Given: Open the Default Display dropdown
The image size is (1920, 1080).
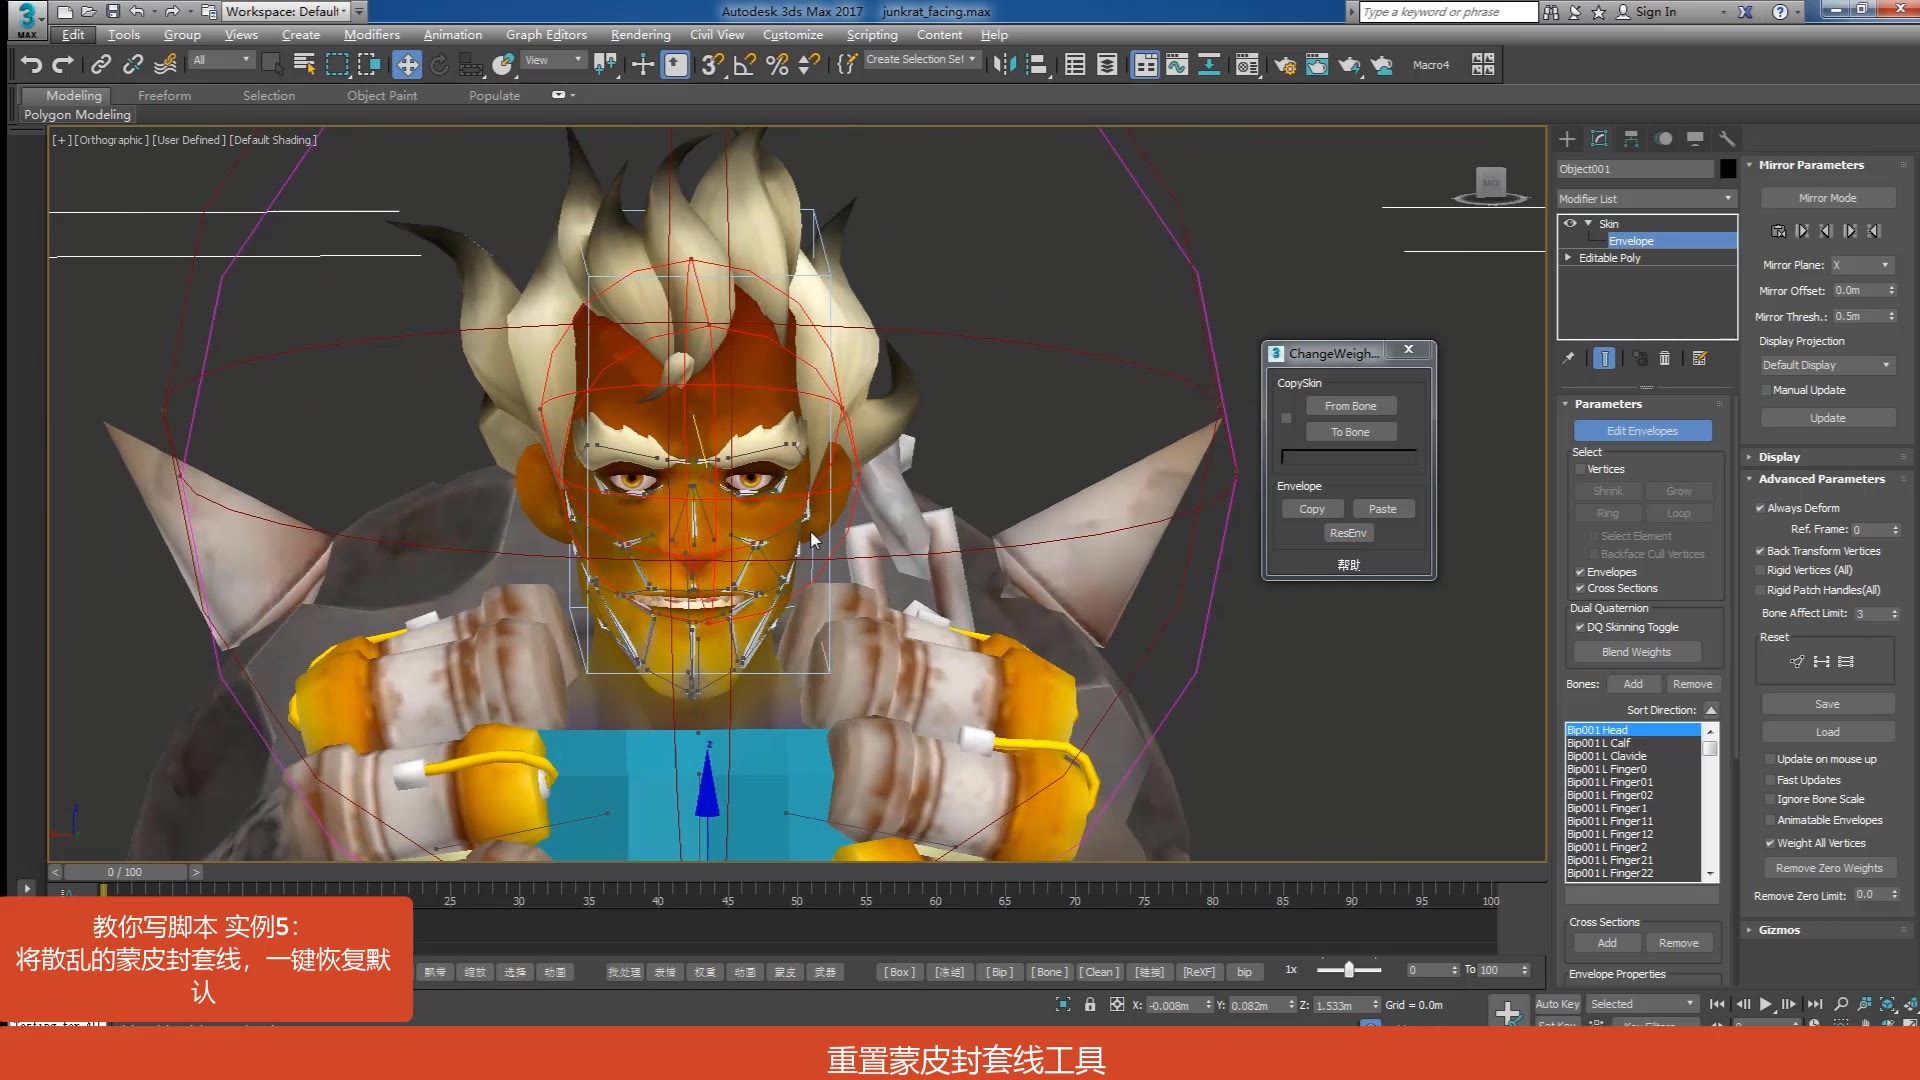Looking at the screenshot, I should 1827,365.
